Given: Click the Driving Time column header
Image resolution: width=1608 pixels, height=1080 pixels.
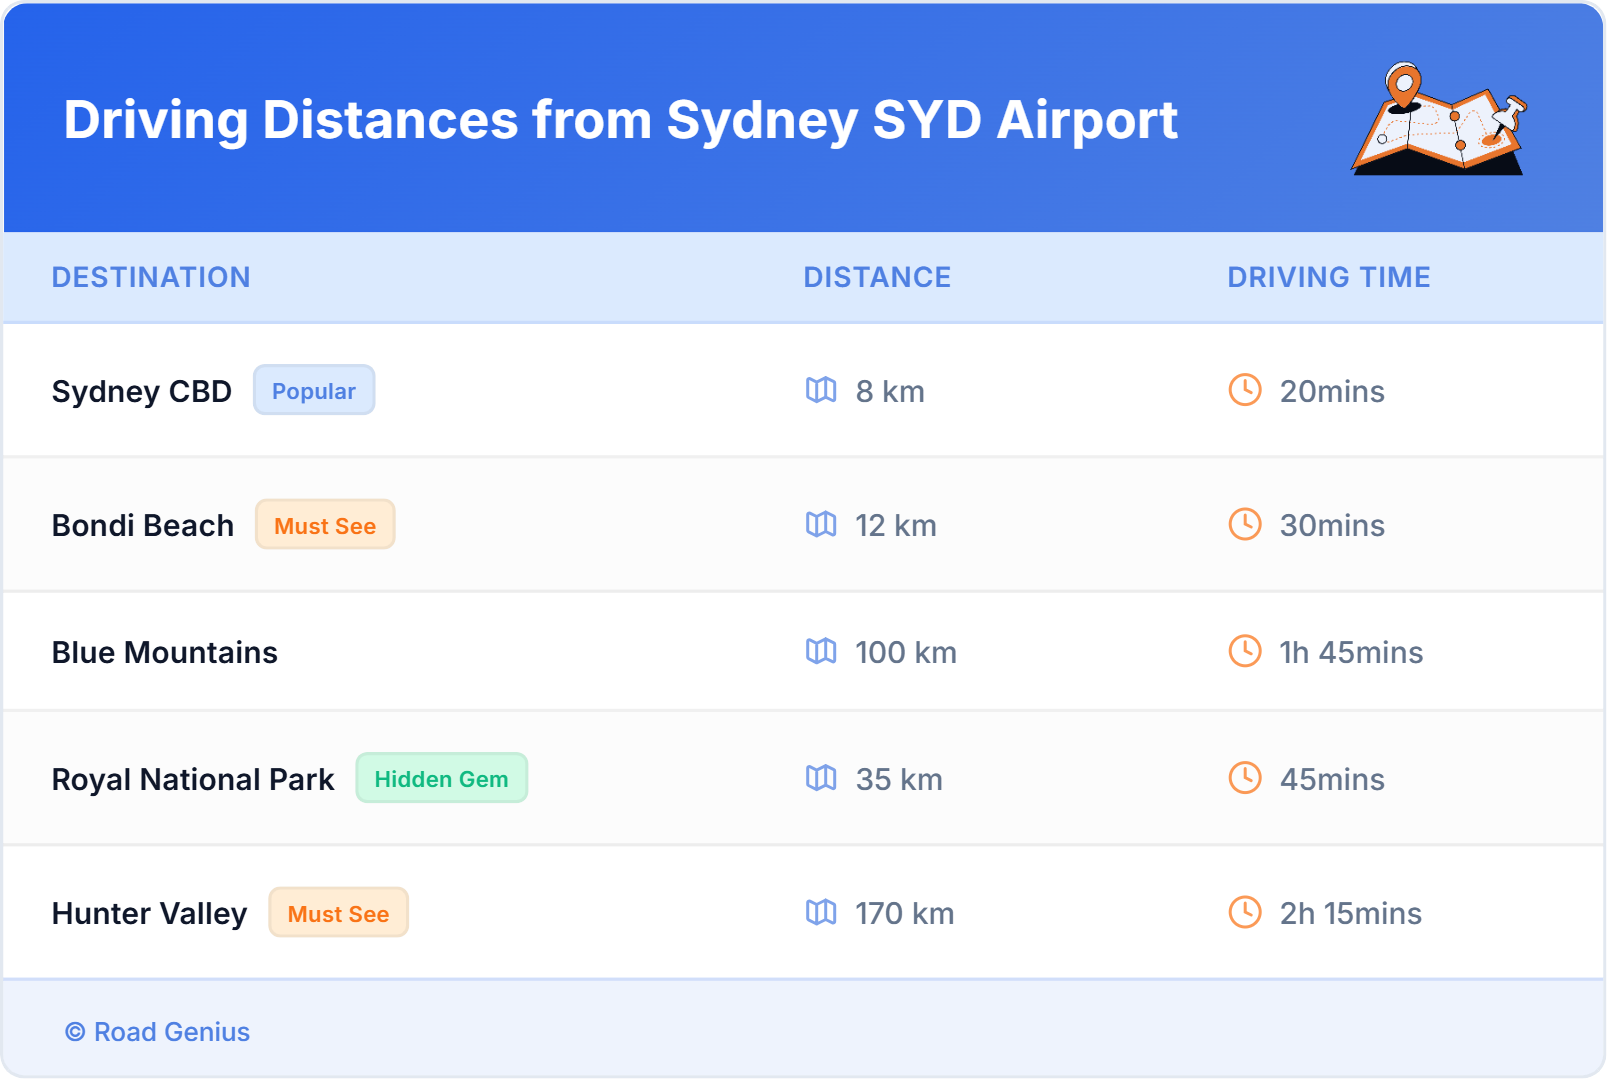Looking at the screenshot, I should click(1328, 277).
